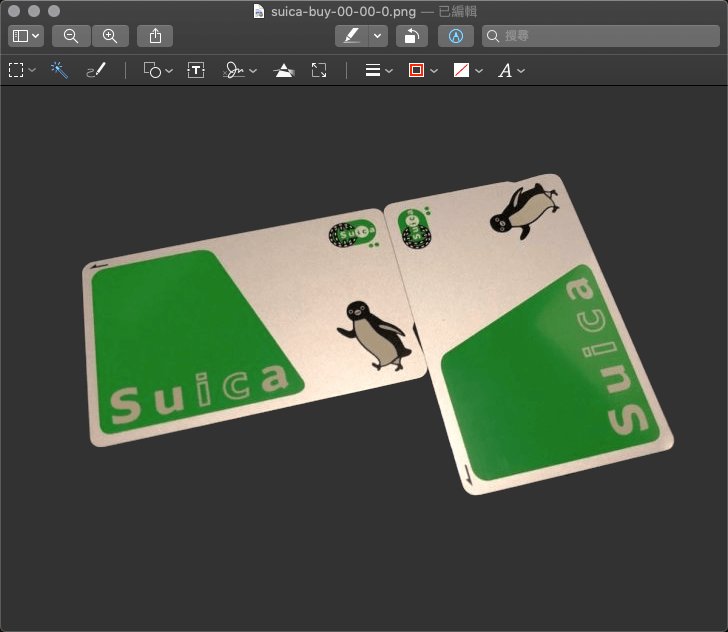Image resolution: width=728 pixels, height=632 pixels.
Task: Click the zoom in magnifier icon
Action: 110,36
